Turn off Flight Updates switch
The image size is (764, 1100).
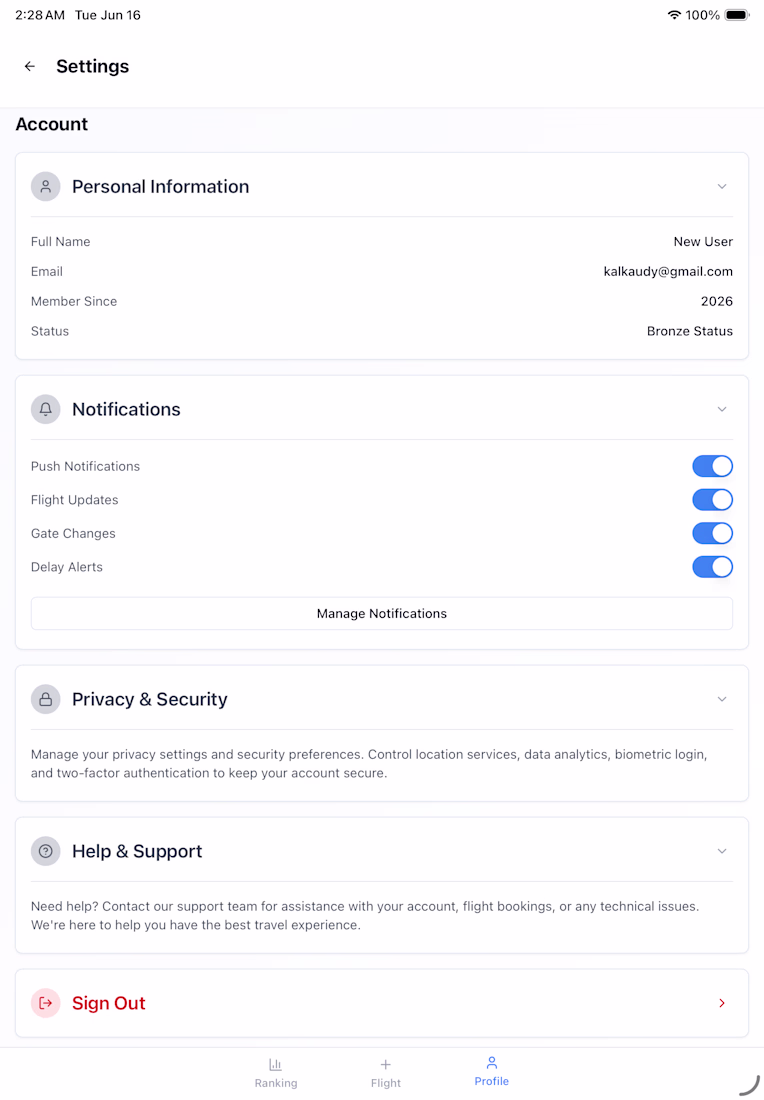click(712, 500)
